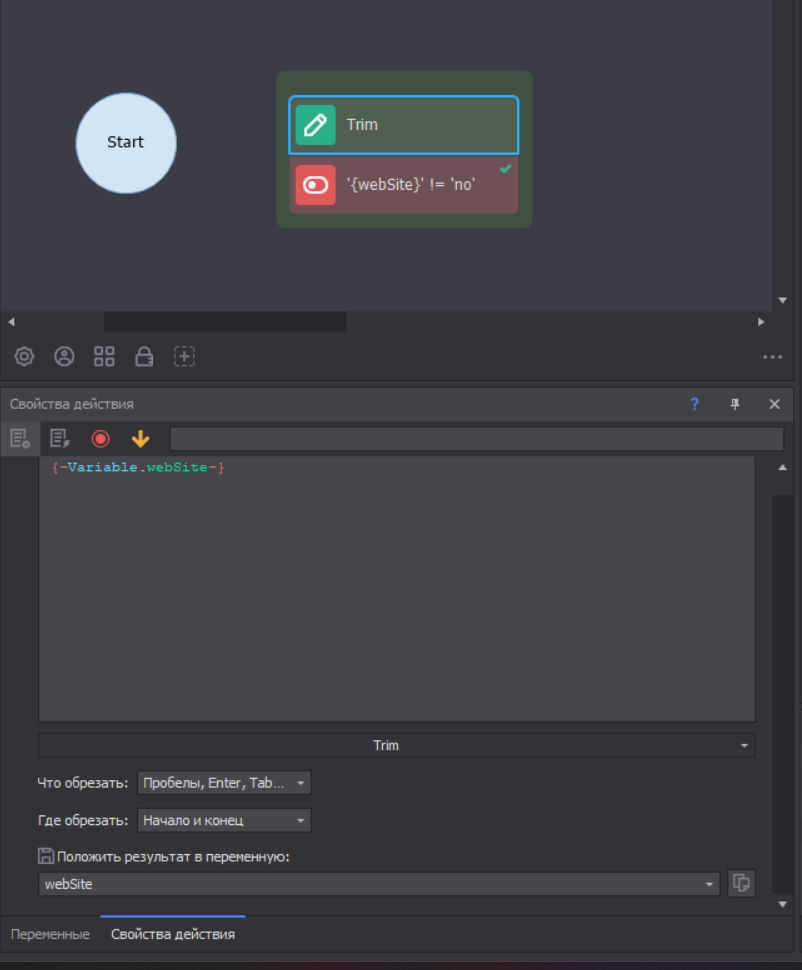Click canvas vertical scrollbar down arrow
This screenshot has height=970, width=802.
783,301
